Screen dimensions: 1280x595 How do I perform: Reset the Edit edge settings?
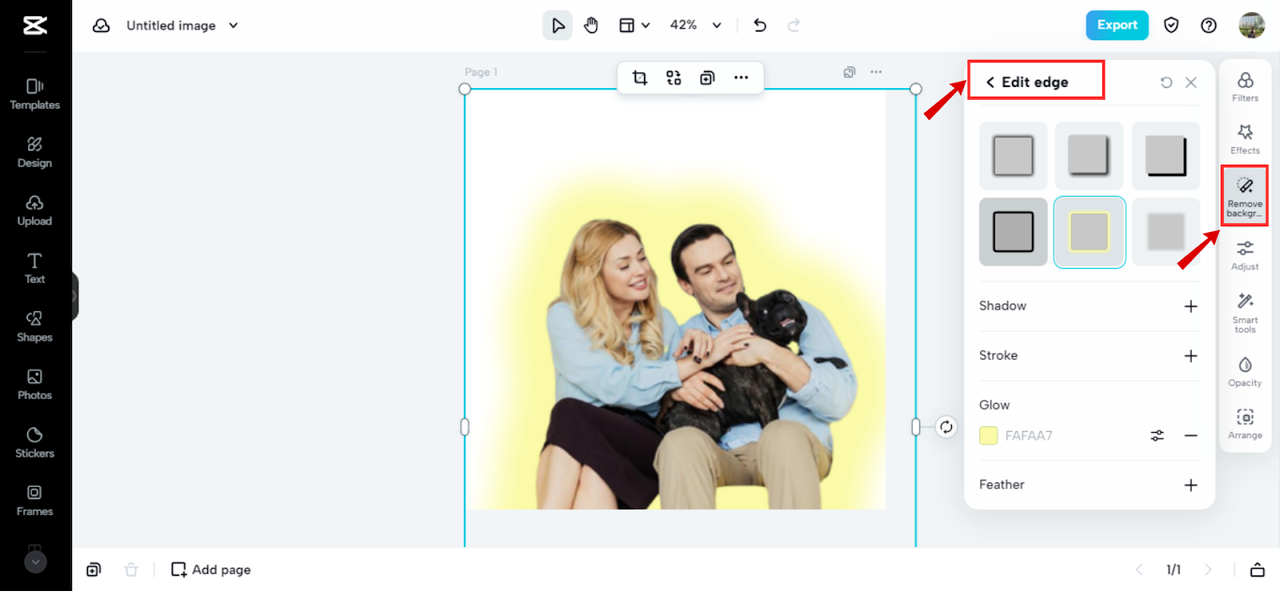(x=1166, y=82)
